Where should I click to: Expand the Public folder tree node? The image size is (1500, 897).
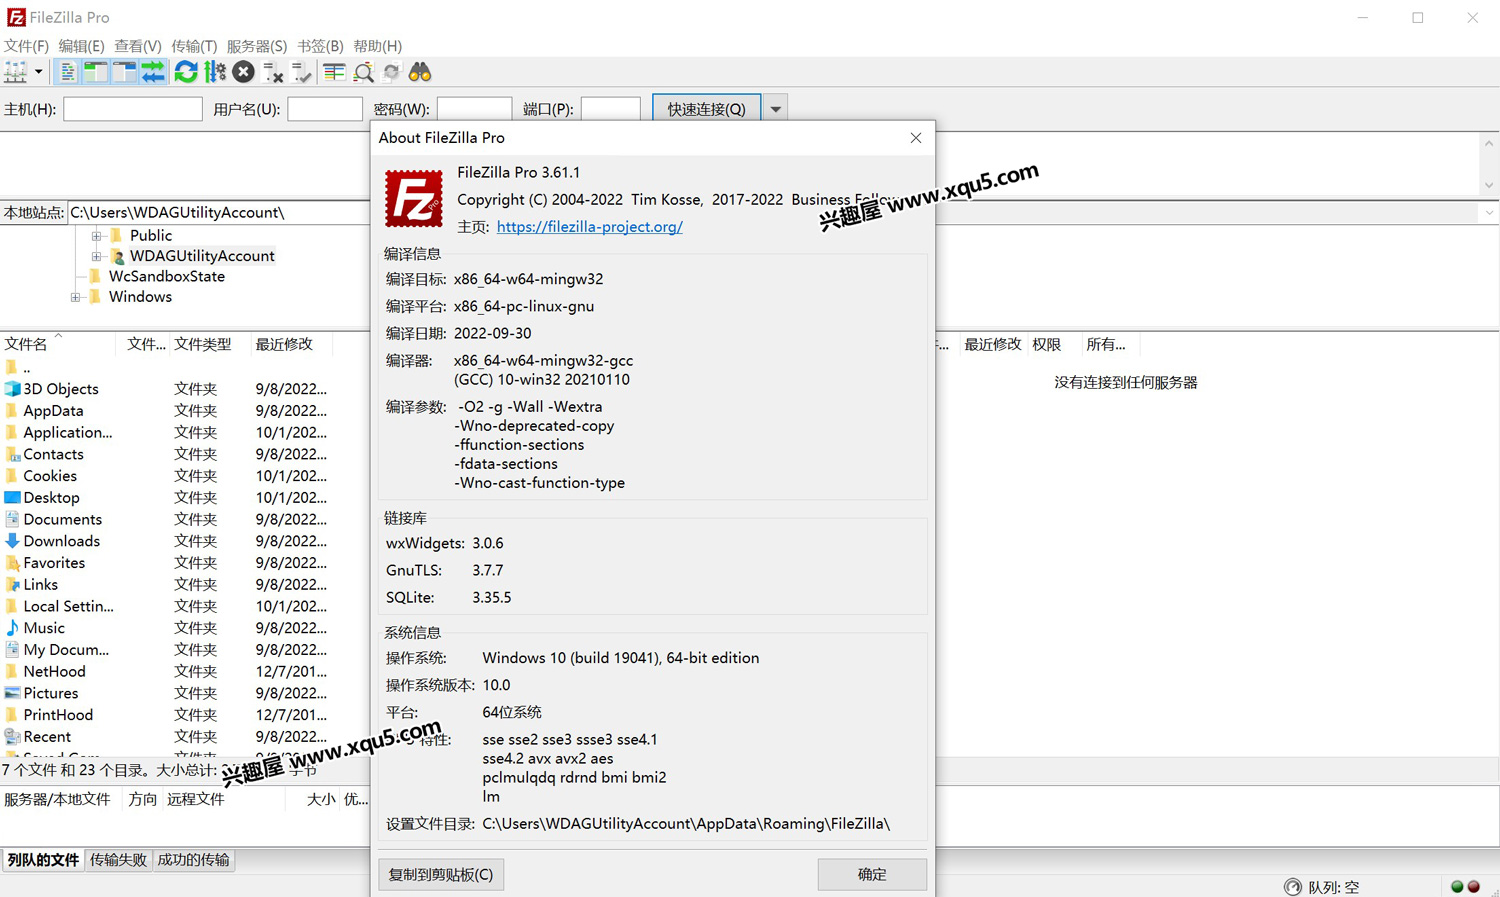coord(97,236)
